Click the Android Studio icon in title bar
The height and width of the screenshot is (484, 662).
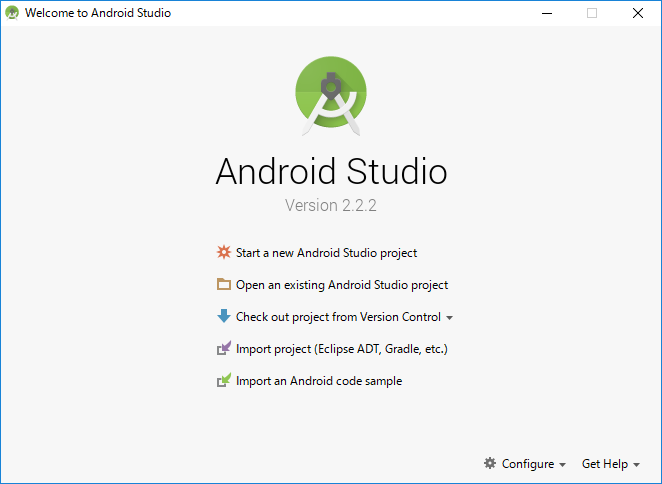[x=12, y=13]
